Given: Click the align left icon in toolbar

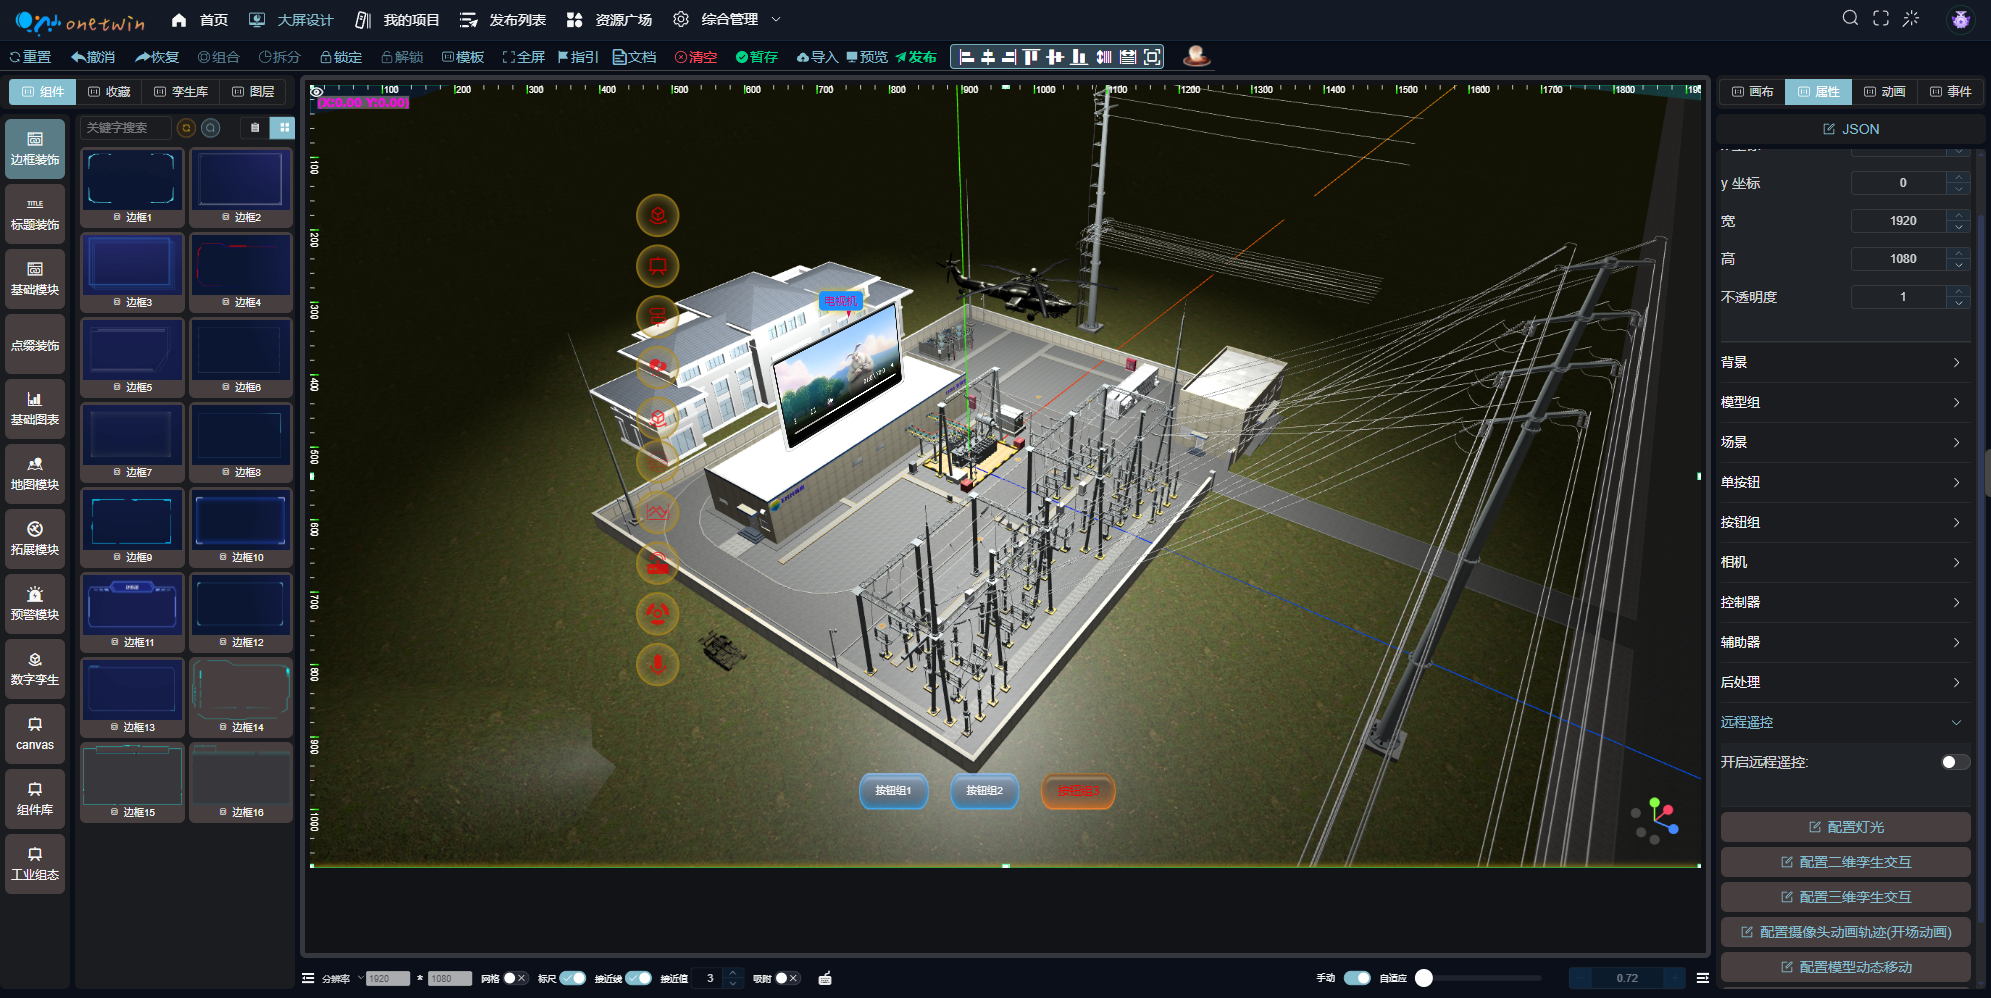Looking at the screenshot, I should (x=966, y=57).
